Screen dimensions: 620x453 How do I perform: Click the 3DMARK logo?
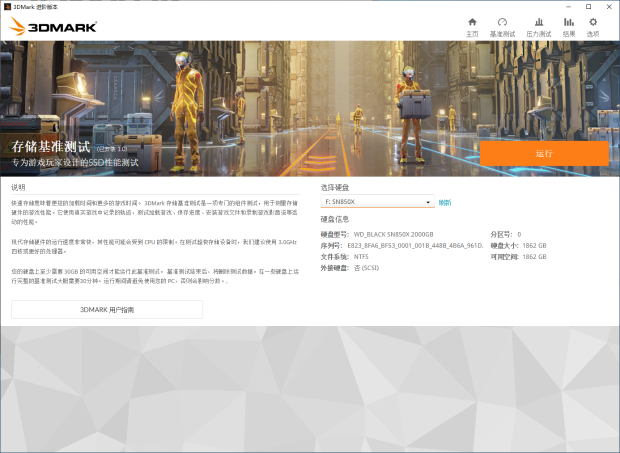53,26
